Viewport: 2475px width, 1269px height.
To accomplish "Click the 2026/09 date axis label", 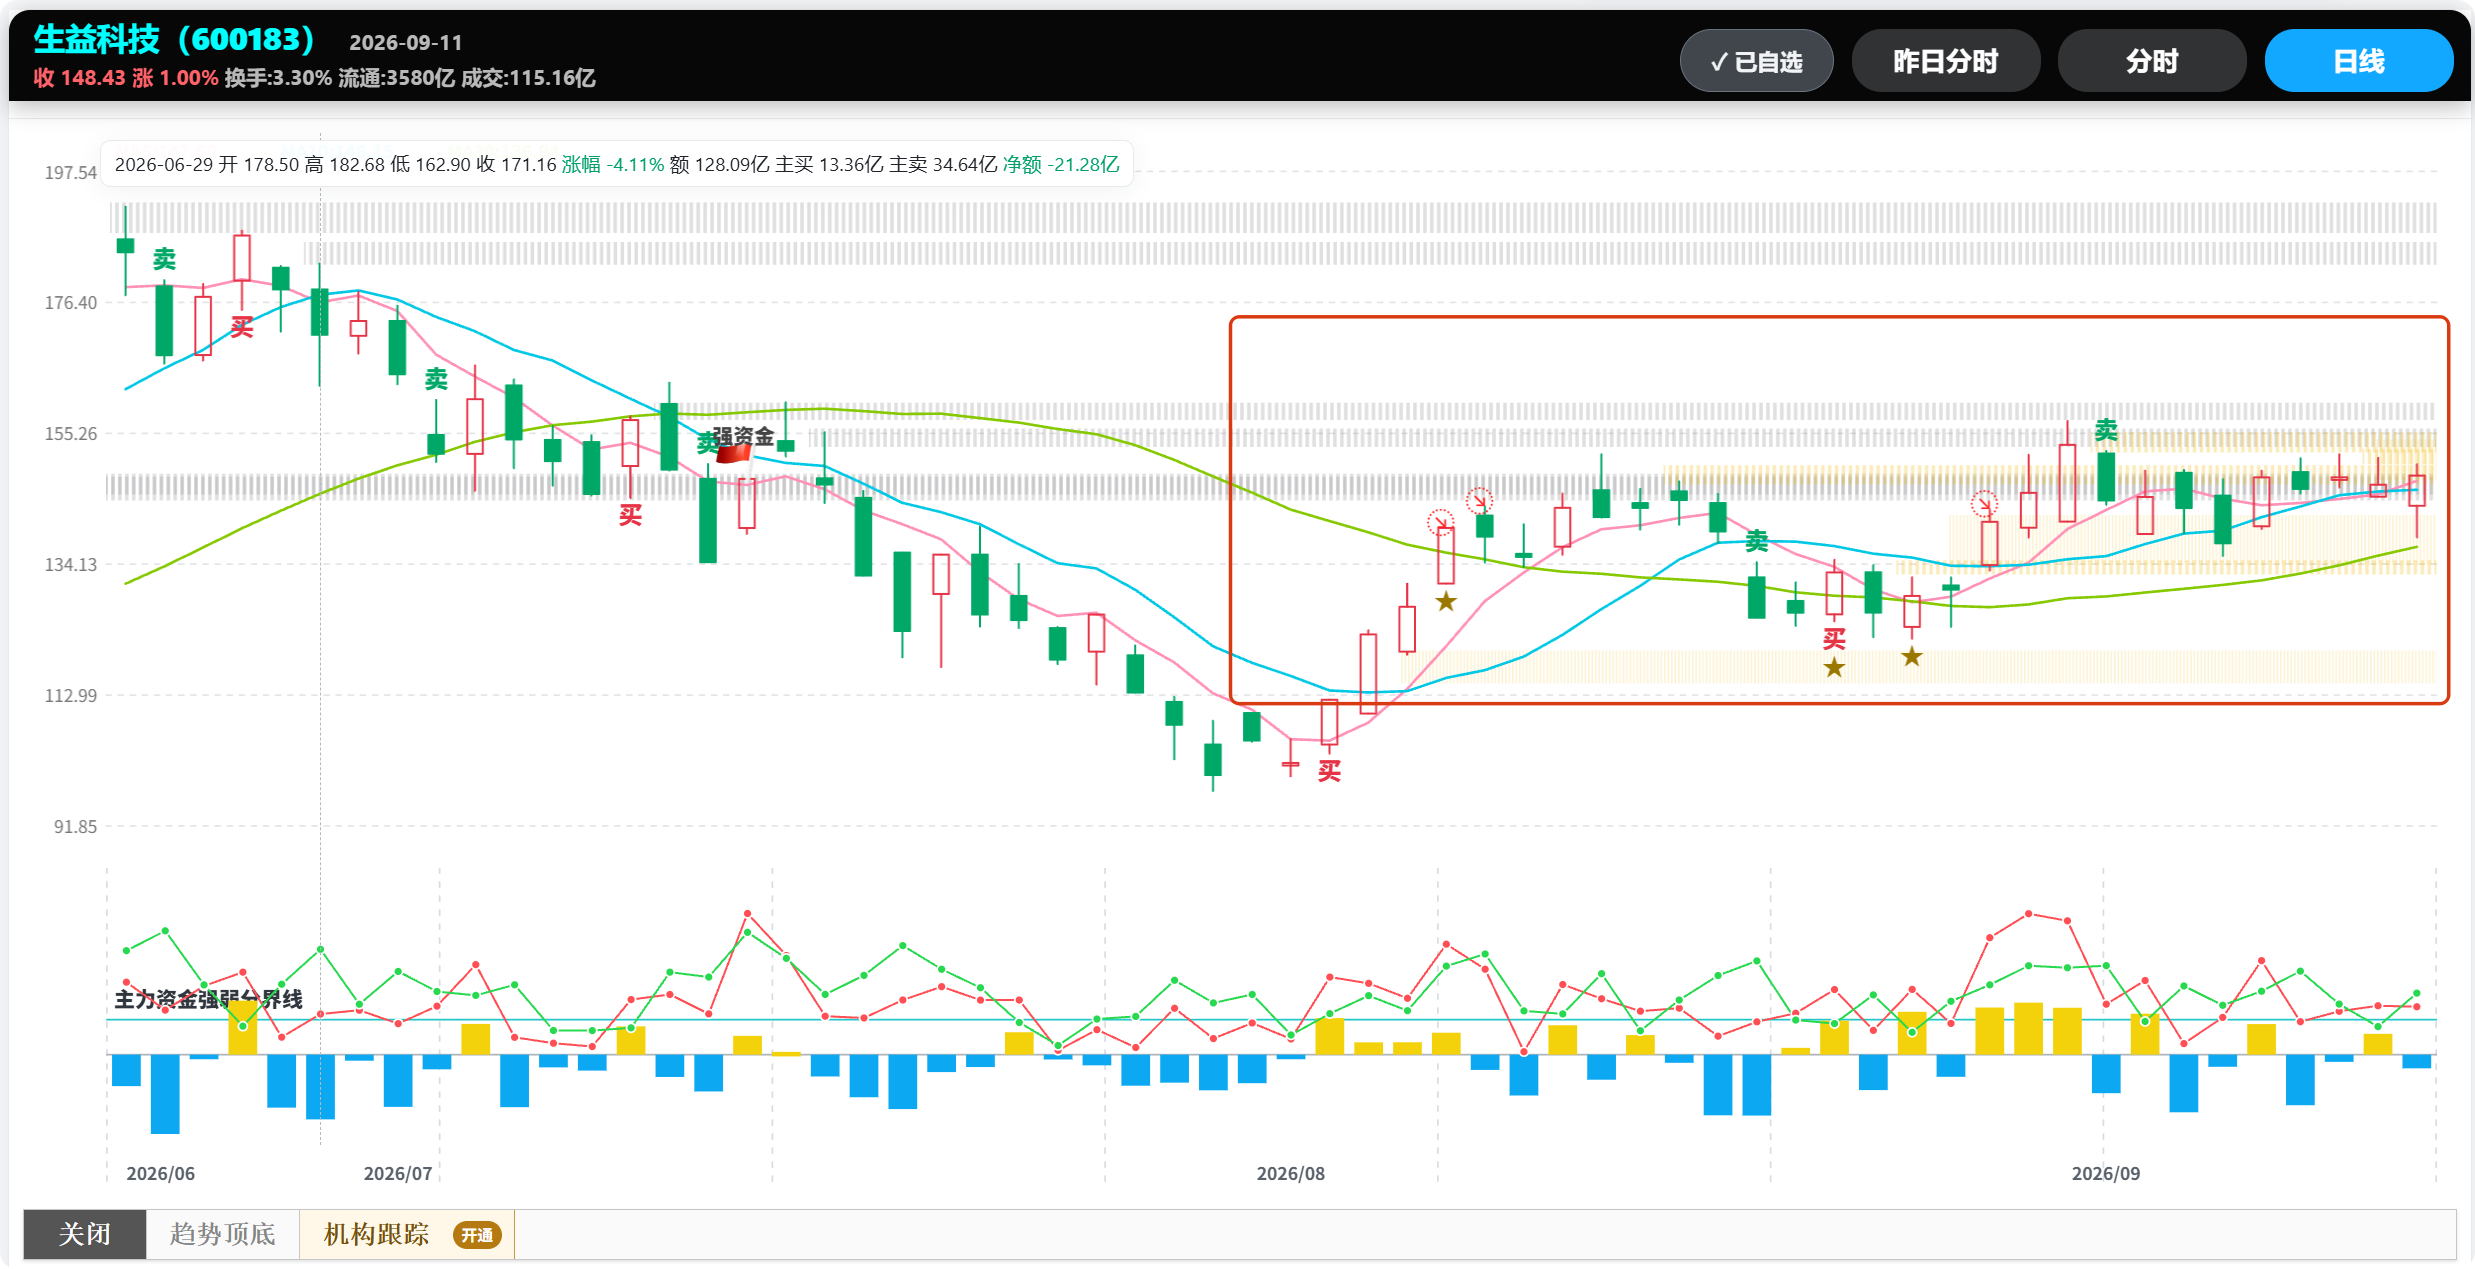I will pos(2106,1174).
